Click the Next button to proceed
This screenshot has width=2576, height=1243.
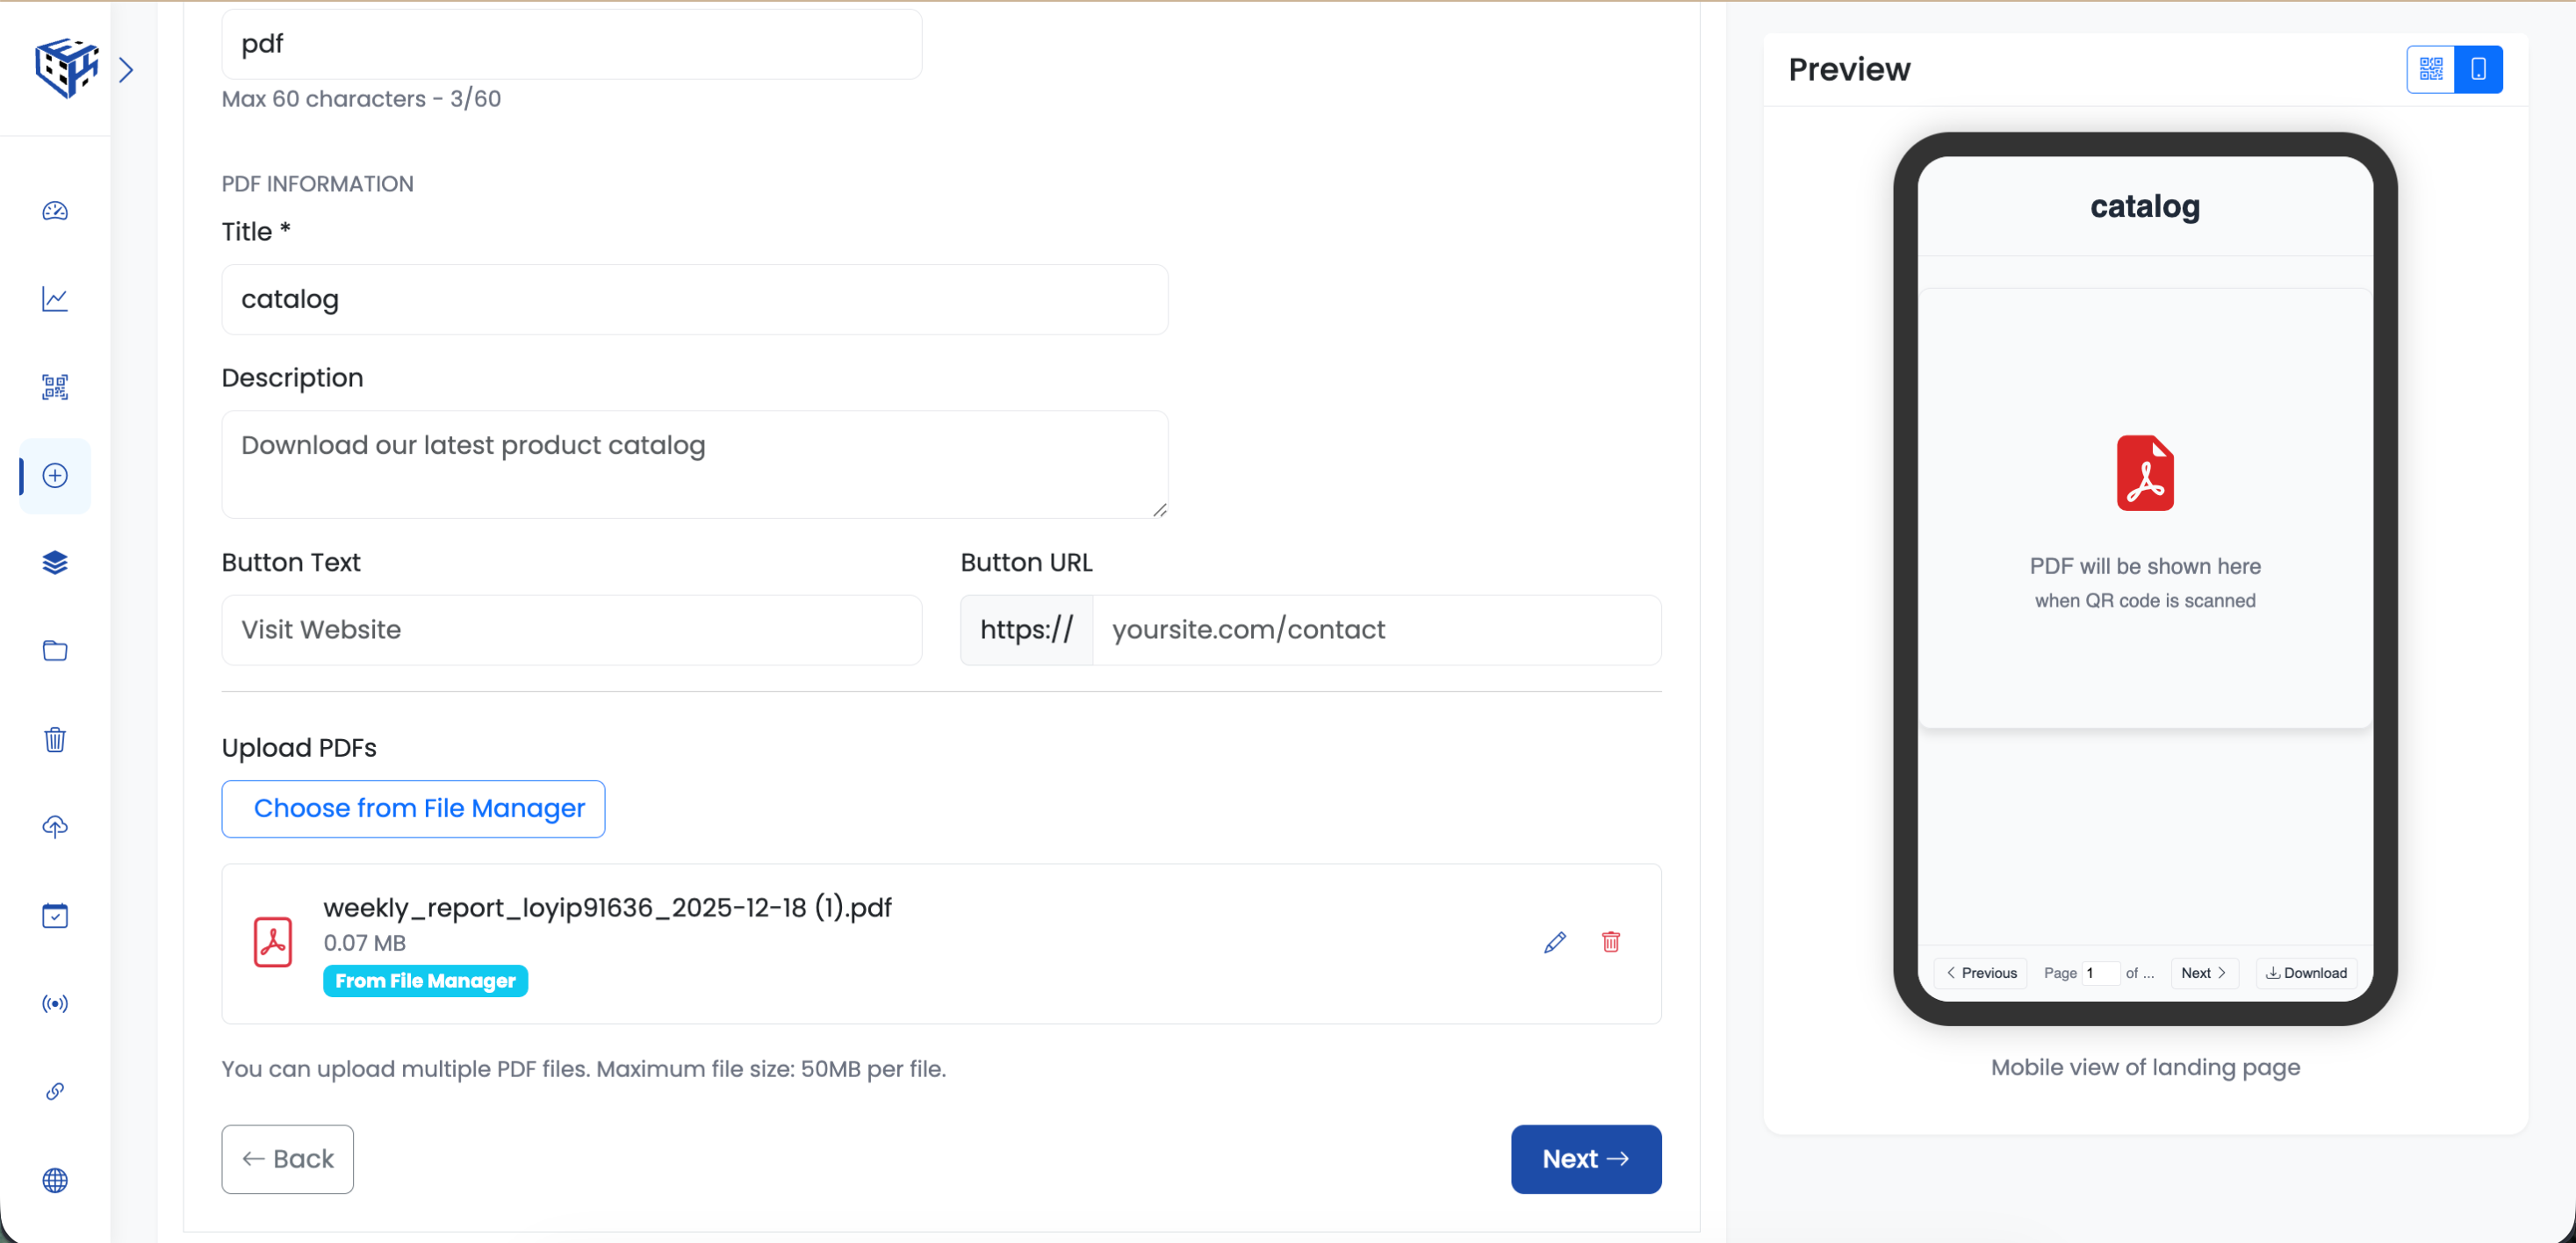(x=1586, y=1159)
